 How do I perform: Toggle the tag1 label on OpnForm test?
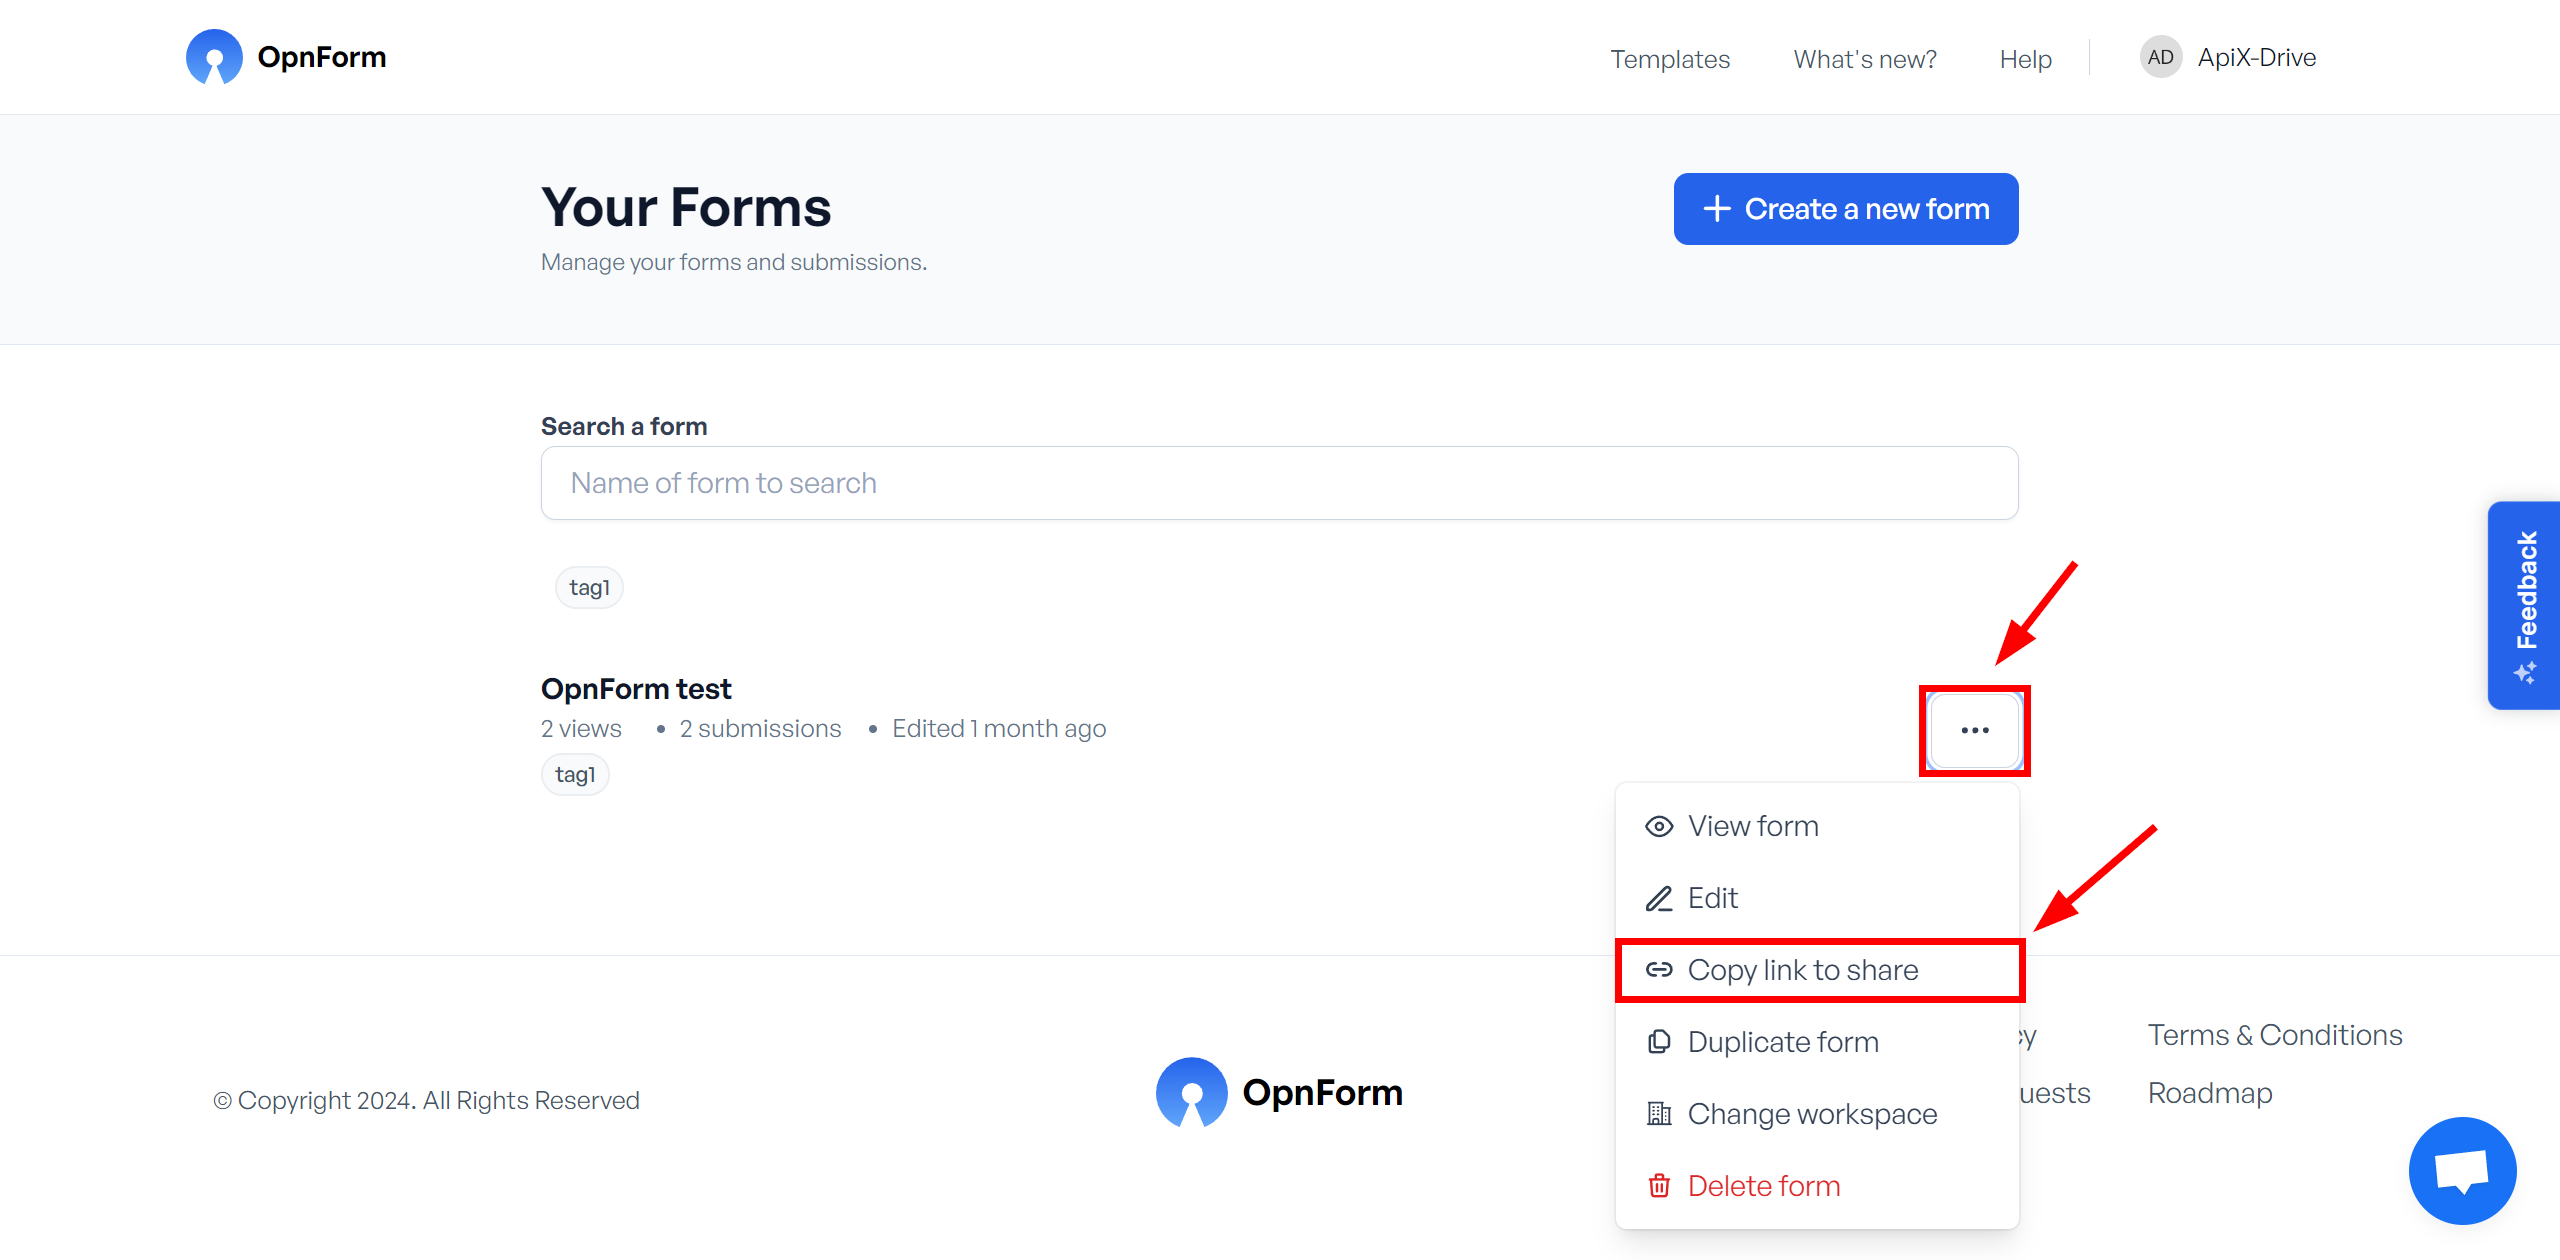point(576,774)
